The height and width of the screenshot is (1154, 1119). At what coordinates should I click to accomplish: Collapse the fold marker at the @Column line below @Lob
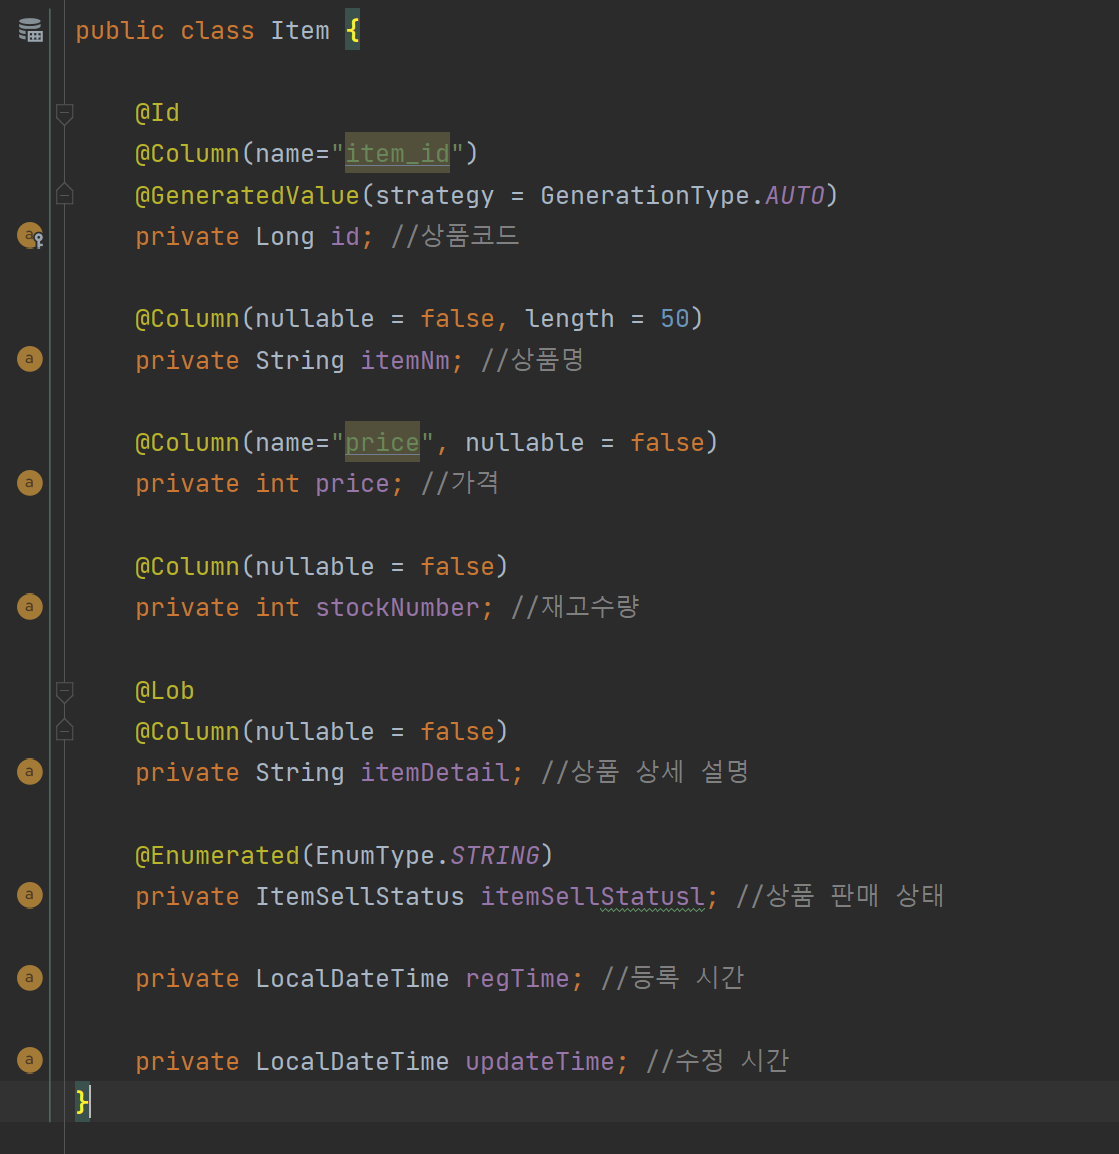(64, 730)
